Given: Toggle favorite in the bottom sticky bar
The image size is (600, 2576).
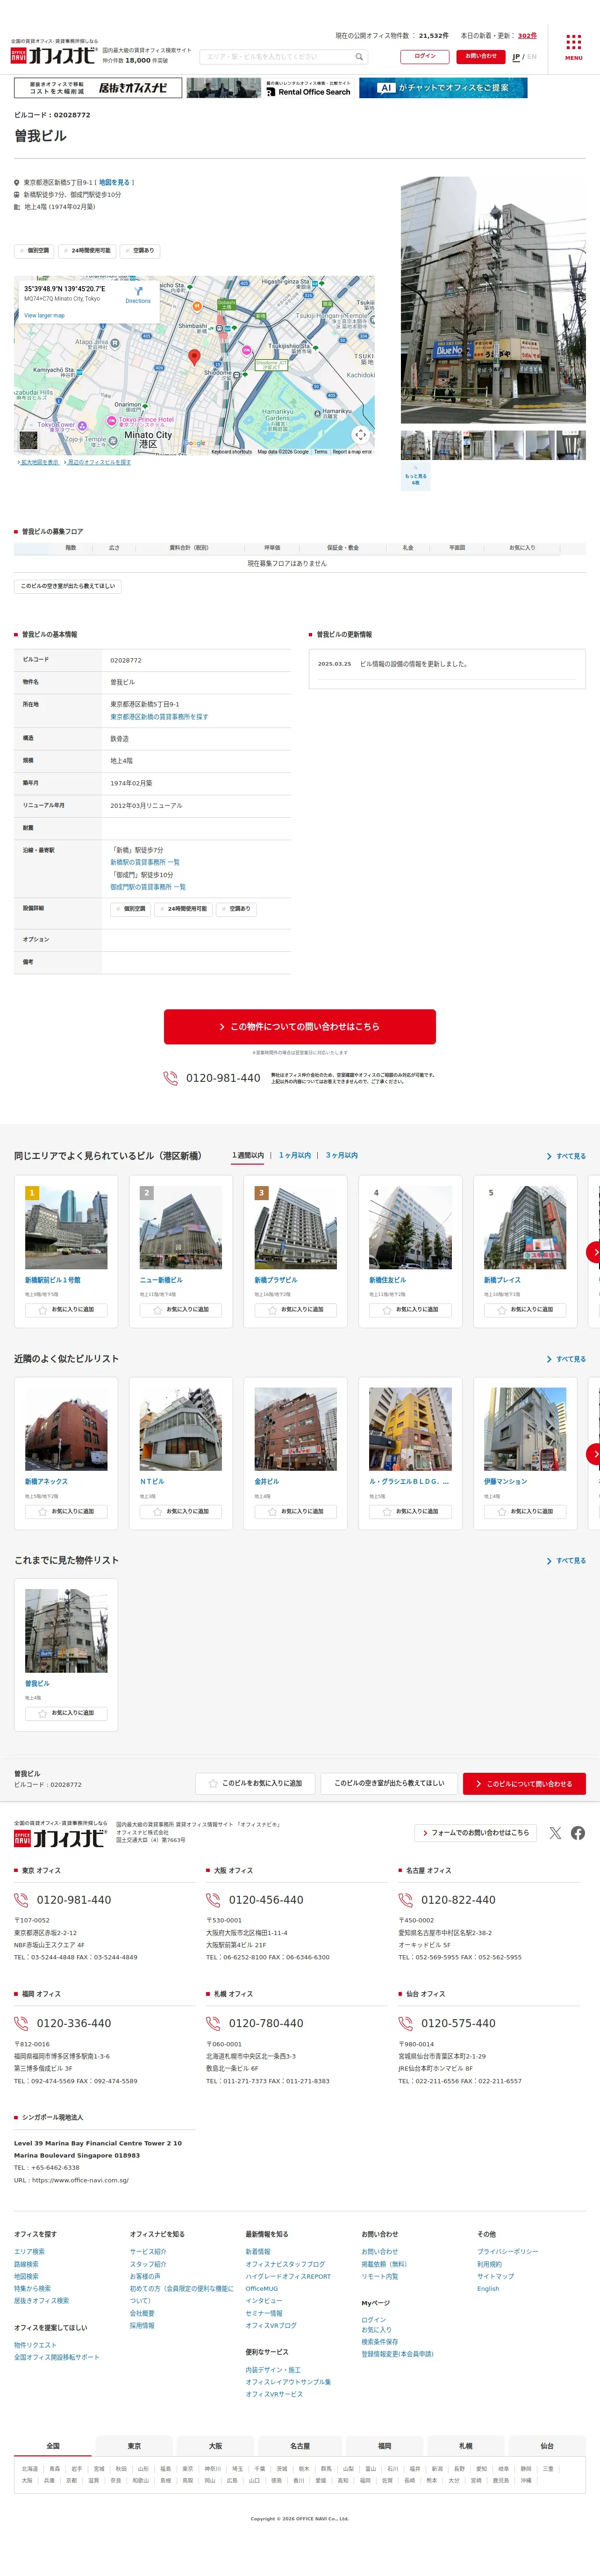Looking at the screenshot, I should click(255, 1783).
